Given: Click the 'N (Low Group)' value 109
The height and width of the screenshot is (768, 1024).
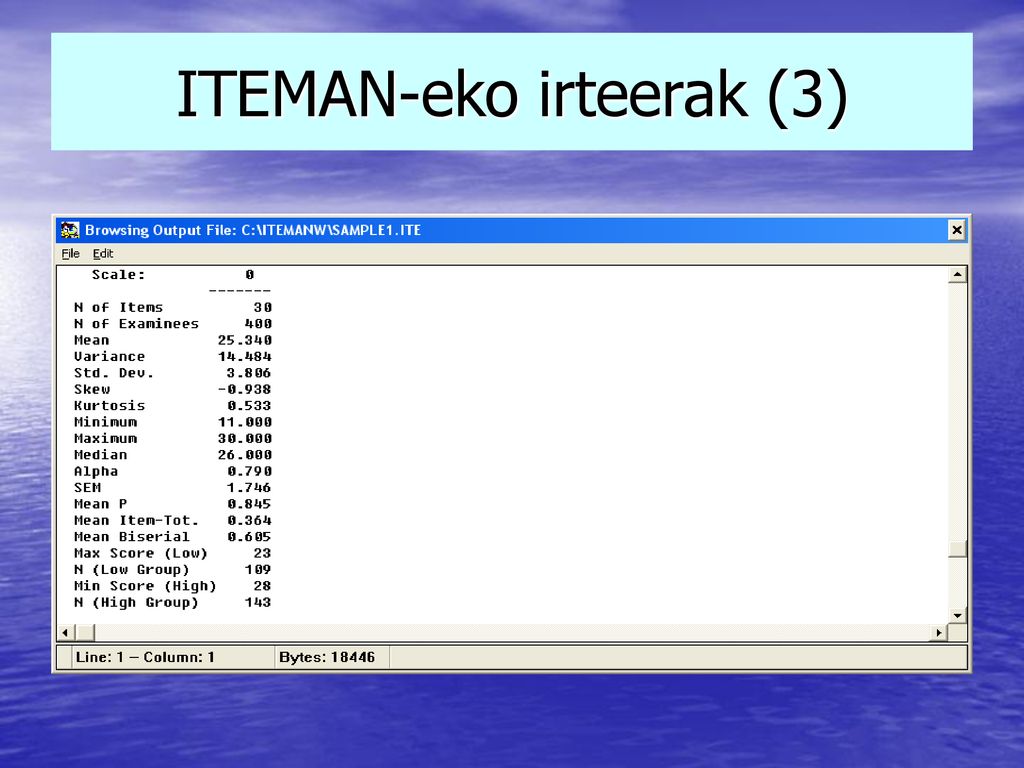Looking at the screenshot, I should click(258, 569).
